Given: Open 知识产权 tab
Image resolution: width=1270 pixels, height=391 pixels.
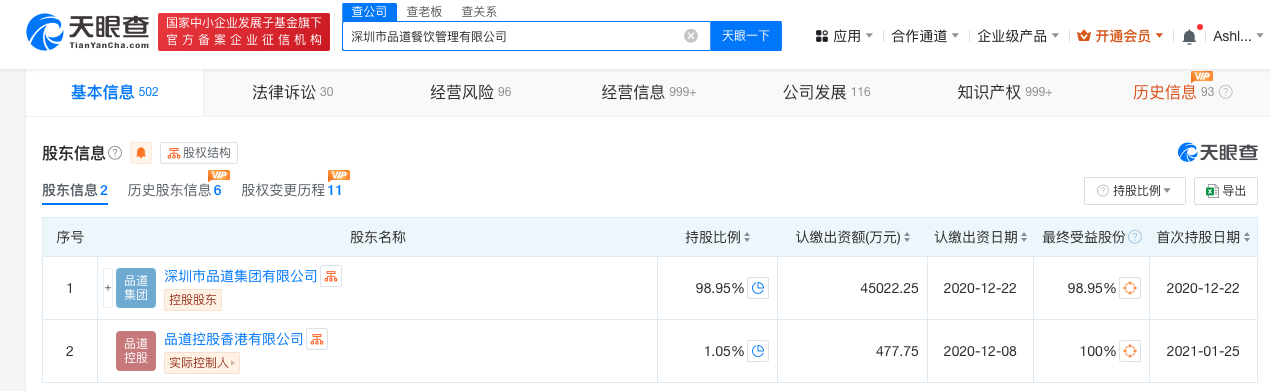Looking at the screenshot, I should [1004, 93].
